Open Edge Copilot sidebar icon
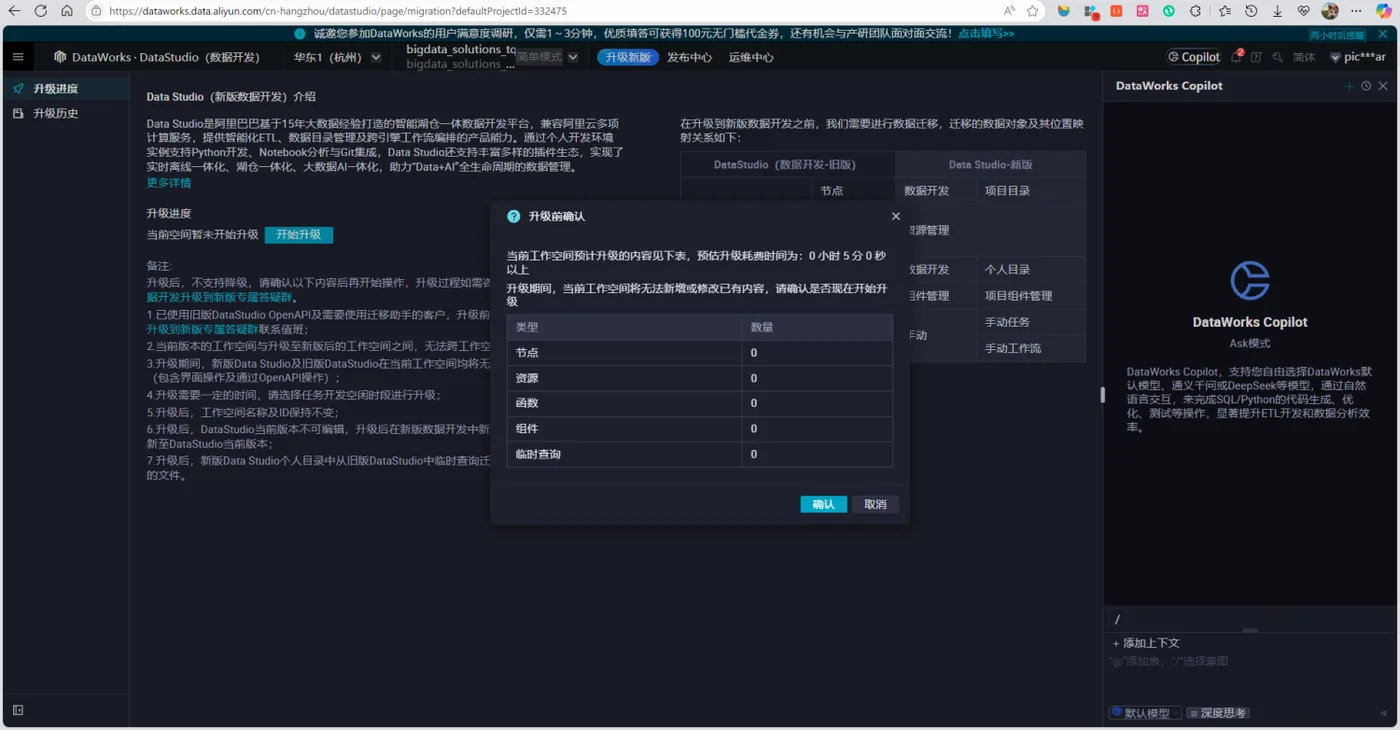The height and width of the screenshot is (730, 1400). click(1384, 11)
